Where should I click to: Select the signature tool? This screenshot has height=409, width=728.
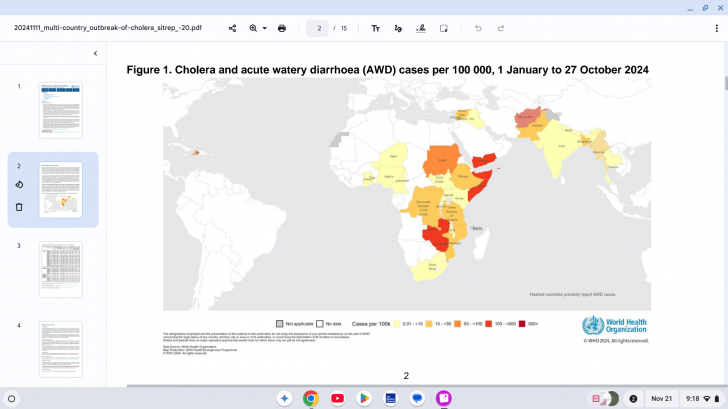click(421, 28)
